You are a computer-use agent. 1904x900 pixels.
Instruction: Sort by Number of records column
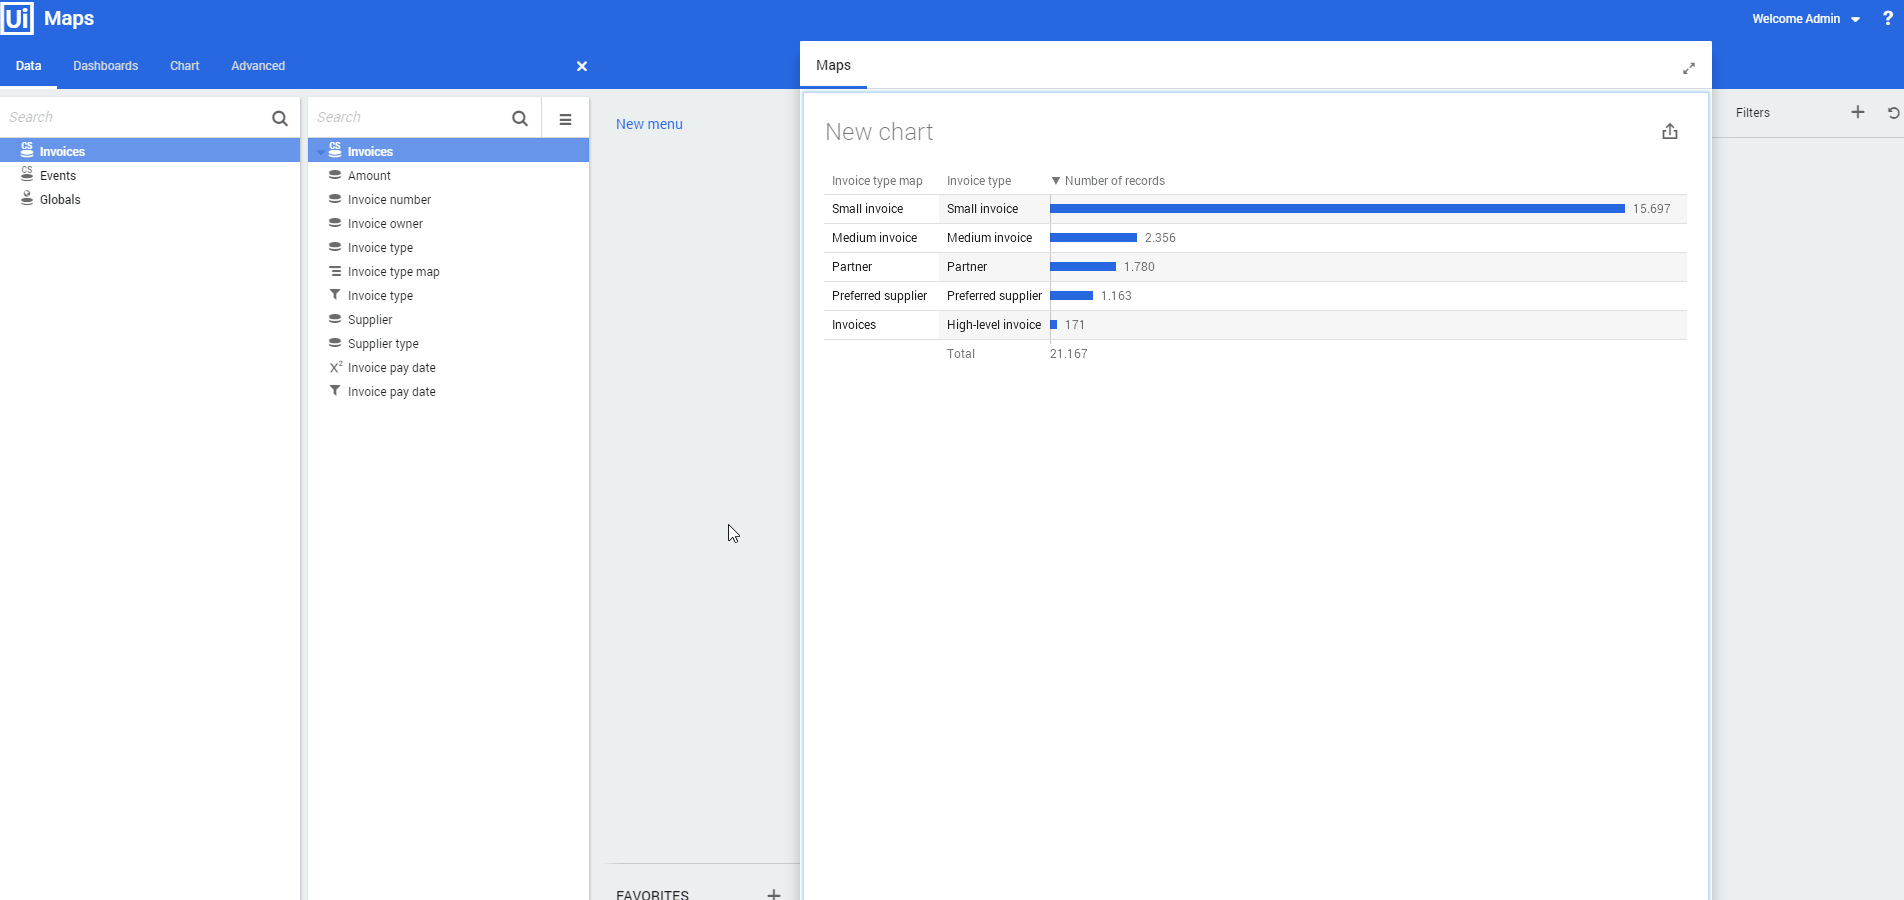pos(1113,181)
